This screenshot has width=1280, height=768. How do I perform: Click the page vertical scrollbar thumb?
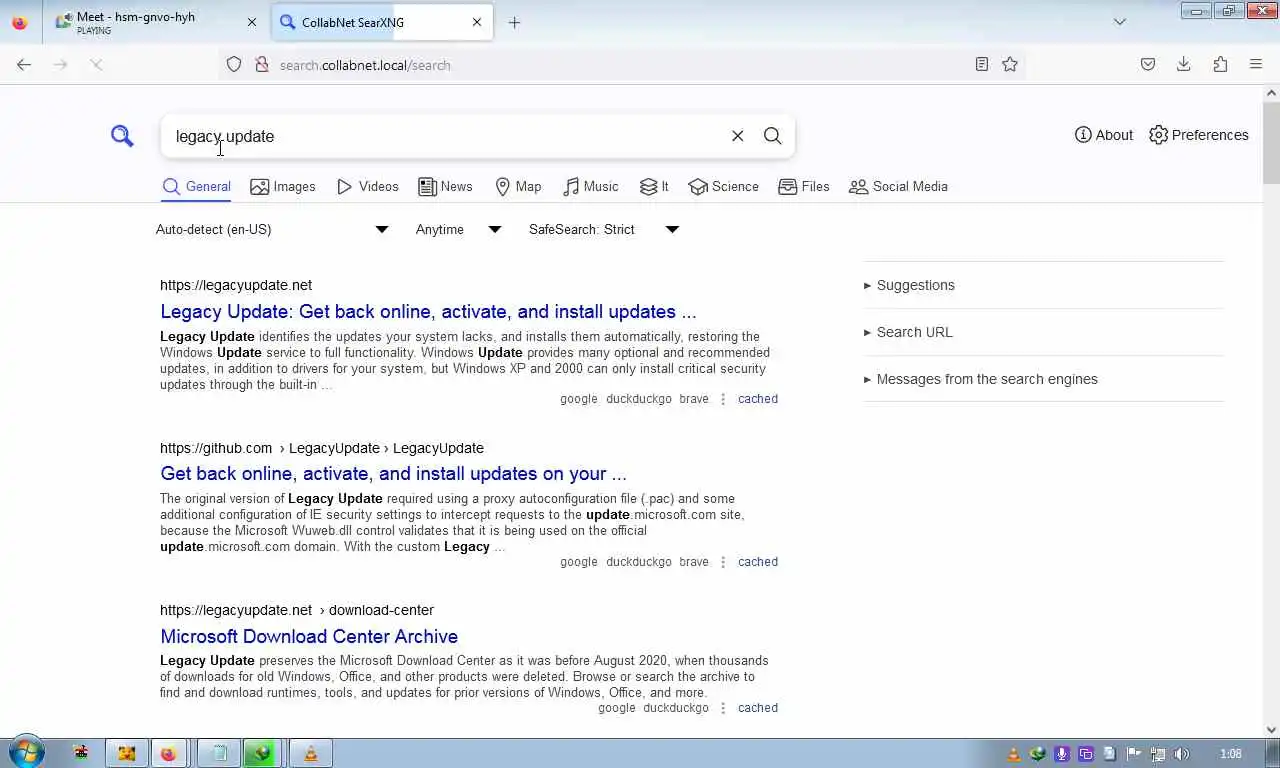point(1271,142)
